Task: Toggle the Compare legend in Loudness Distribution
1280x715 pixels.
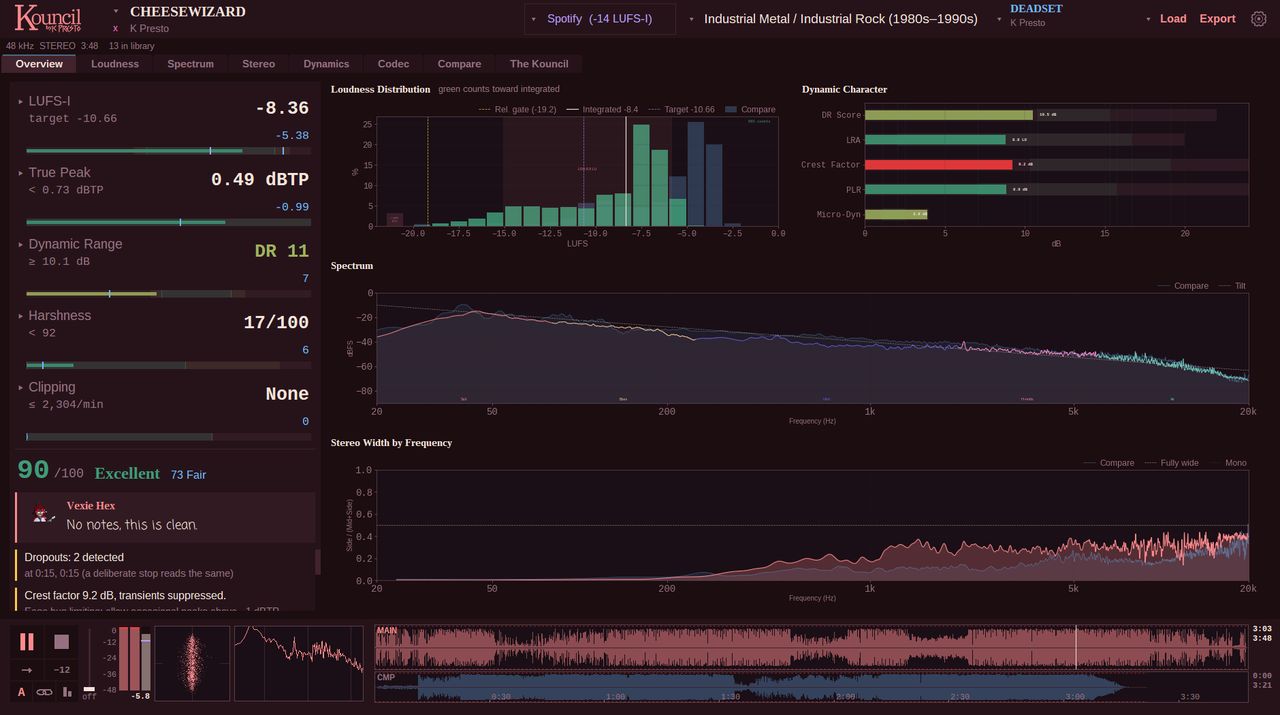Action: point(750,109)
